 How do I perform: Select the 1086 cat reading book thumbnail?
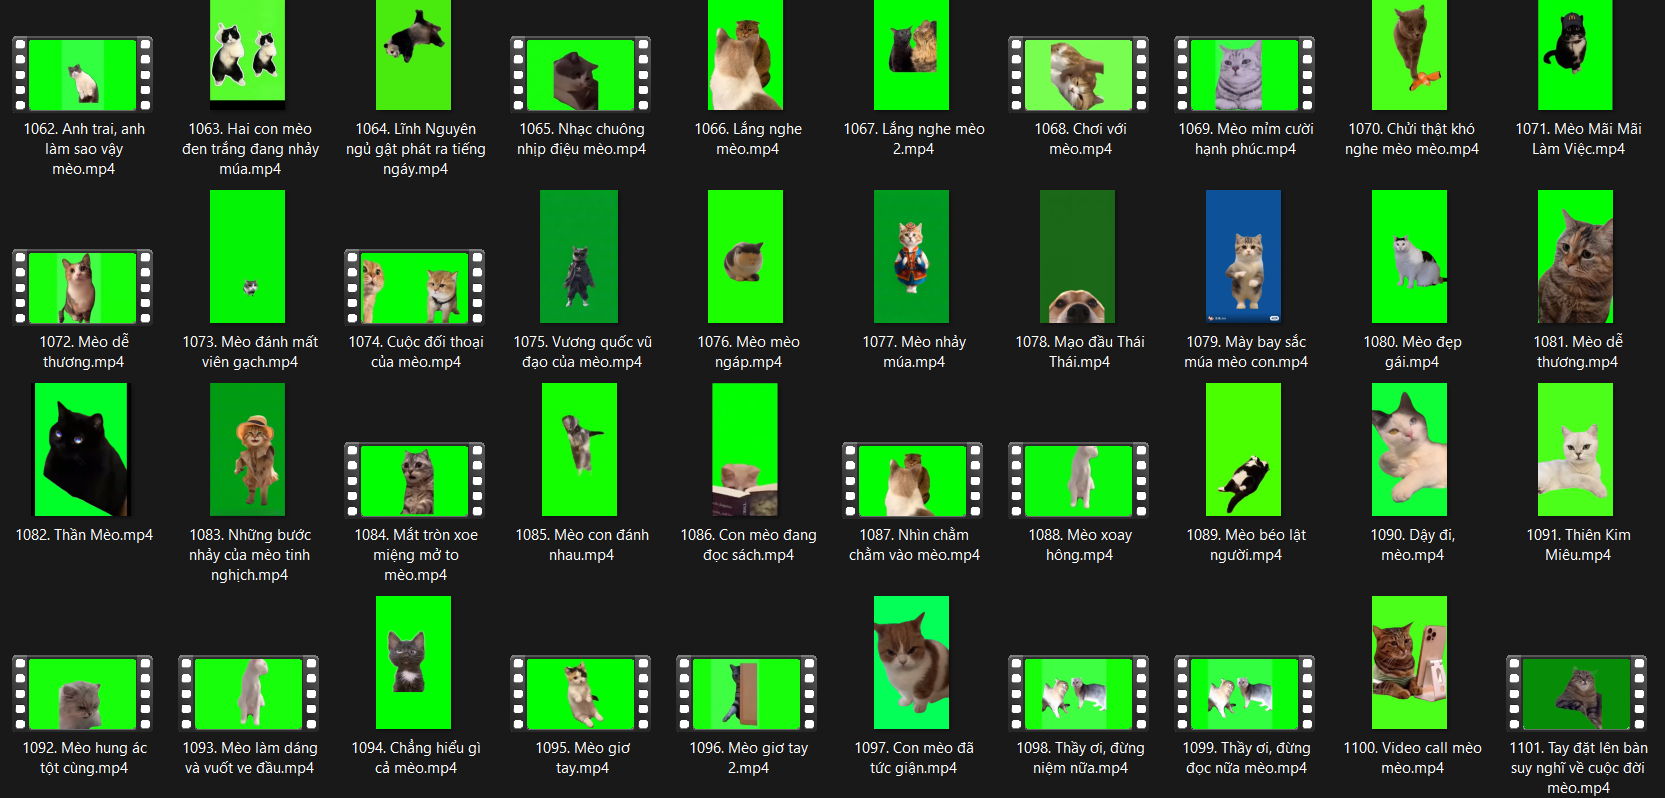pyautogui.click(x=745, y=449)
